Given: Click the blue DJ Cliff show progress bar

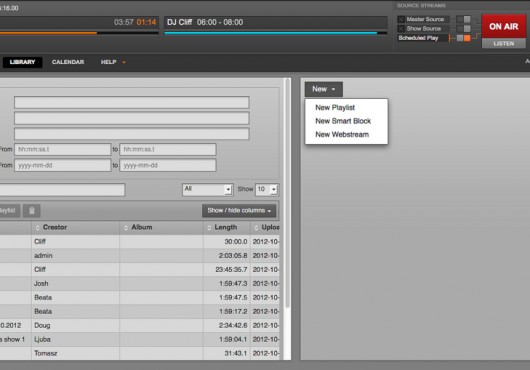Looking at the screenshot, I should 276,33.
